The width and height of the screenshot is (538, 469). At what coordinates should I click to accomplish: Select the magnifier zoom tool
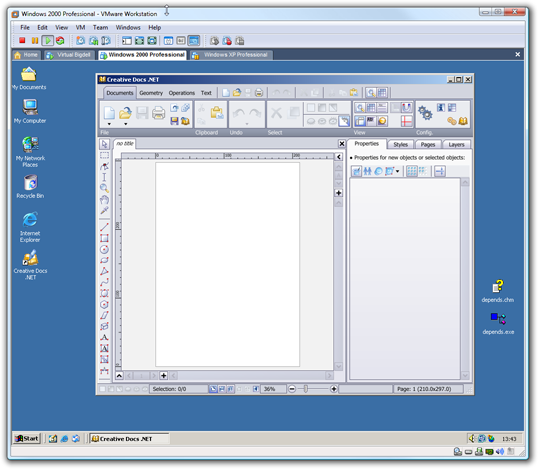point(104,188)
